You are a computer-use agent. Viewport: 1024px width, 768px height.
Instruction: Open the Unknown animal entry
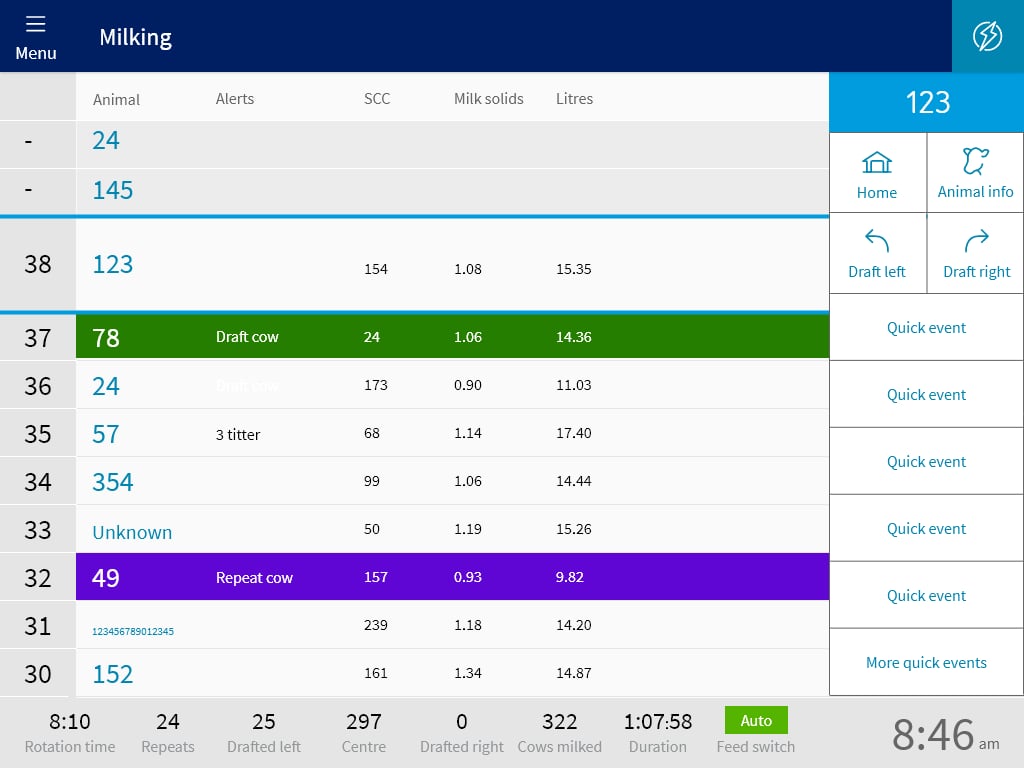coord(132,532)
